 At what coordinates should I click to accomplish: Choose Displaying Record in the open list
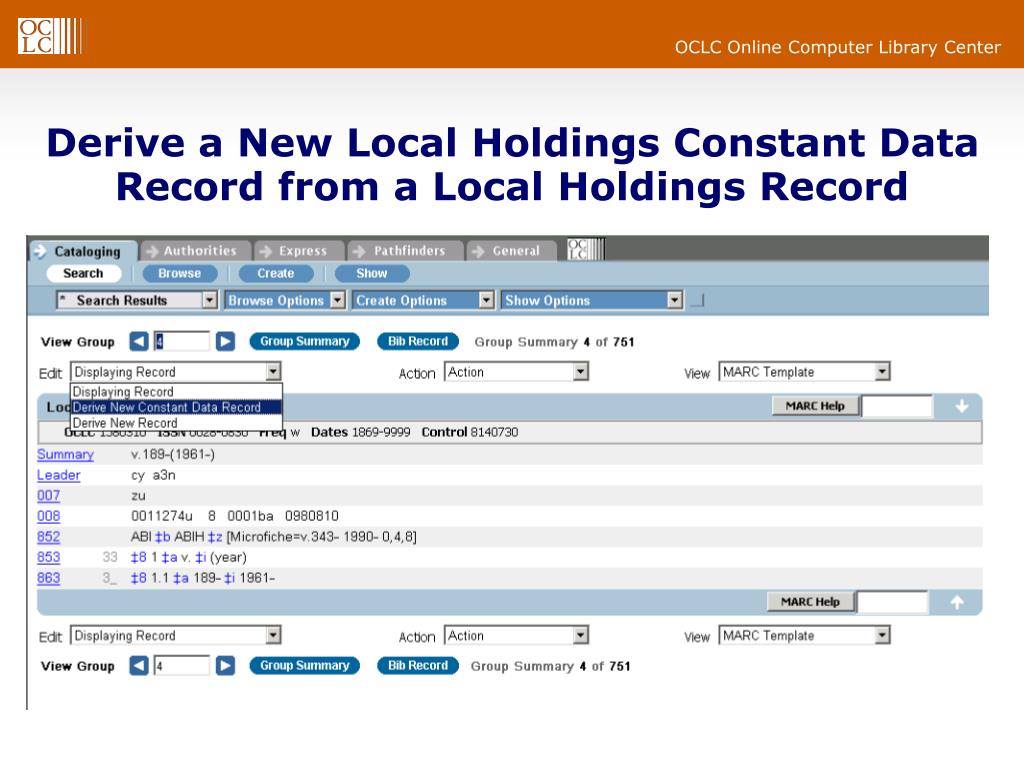pyautogui.click(x=176, y=392)
